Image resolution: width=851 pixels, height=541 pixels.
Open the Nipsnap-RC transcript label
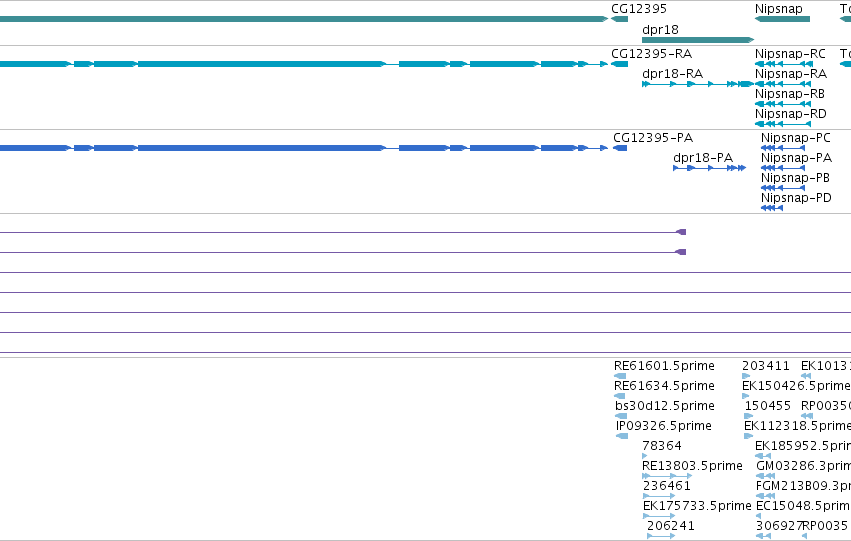click(790, 54)
